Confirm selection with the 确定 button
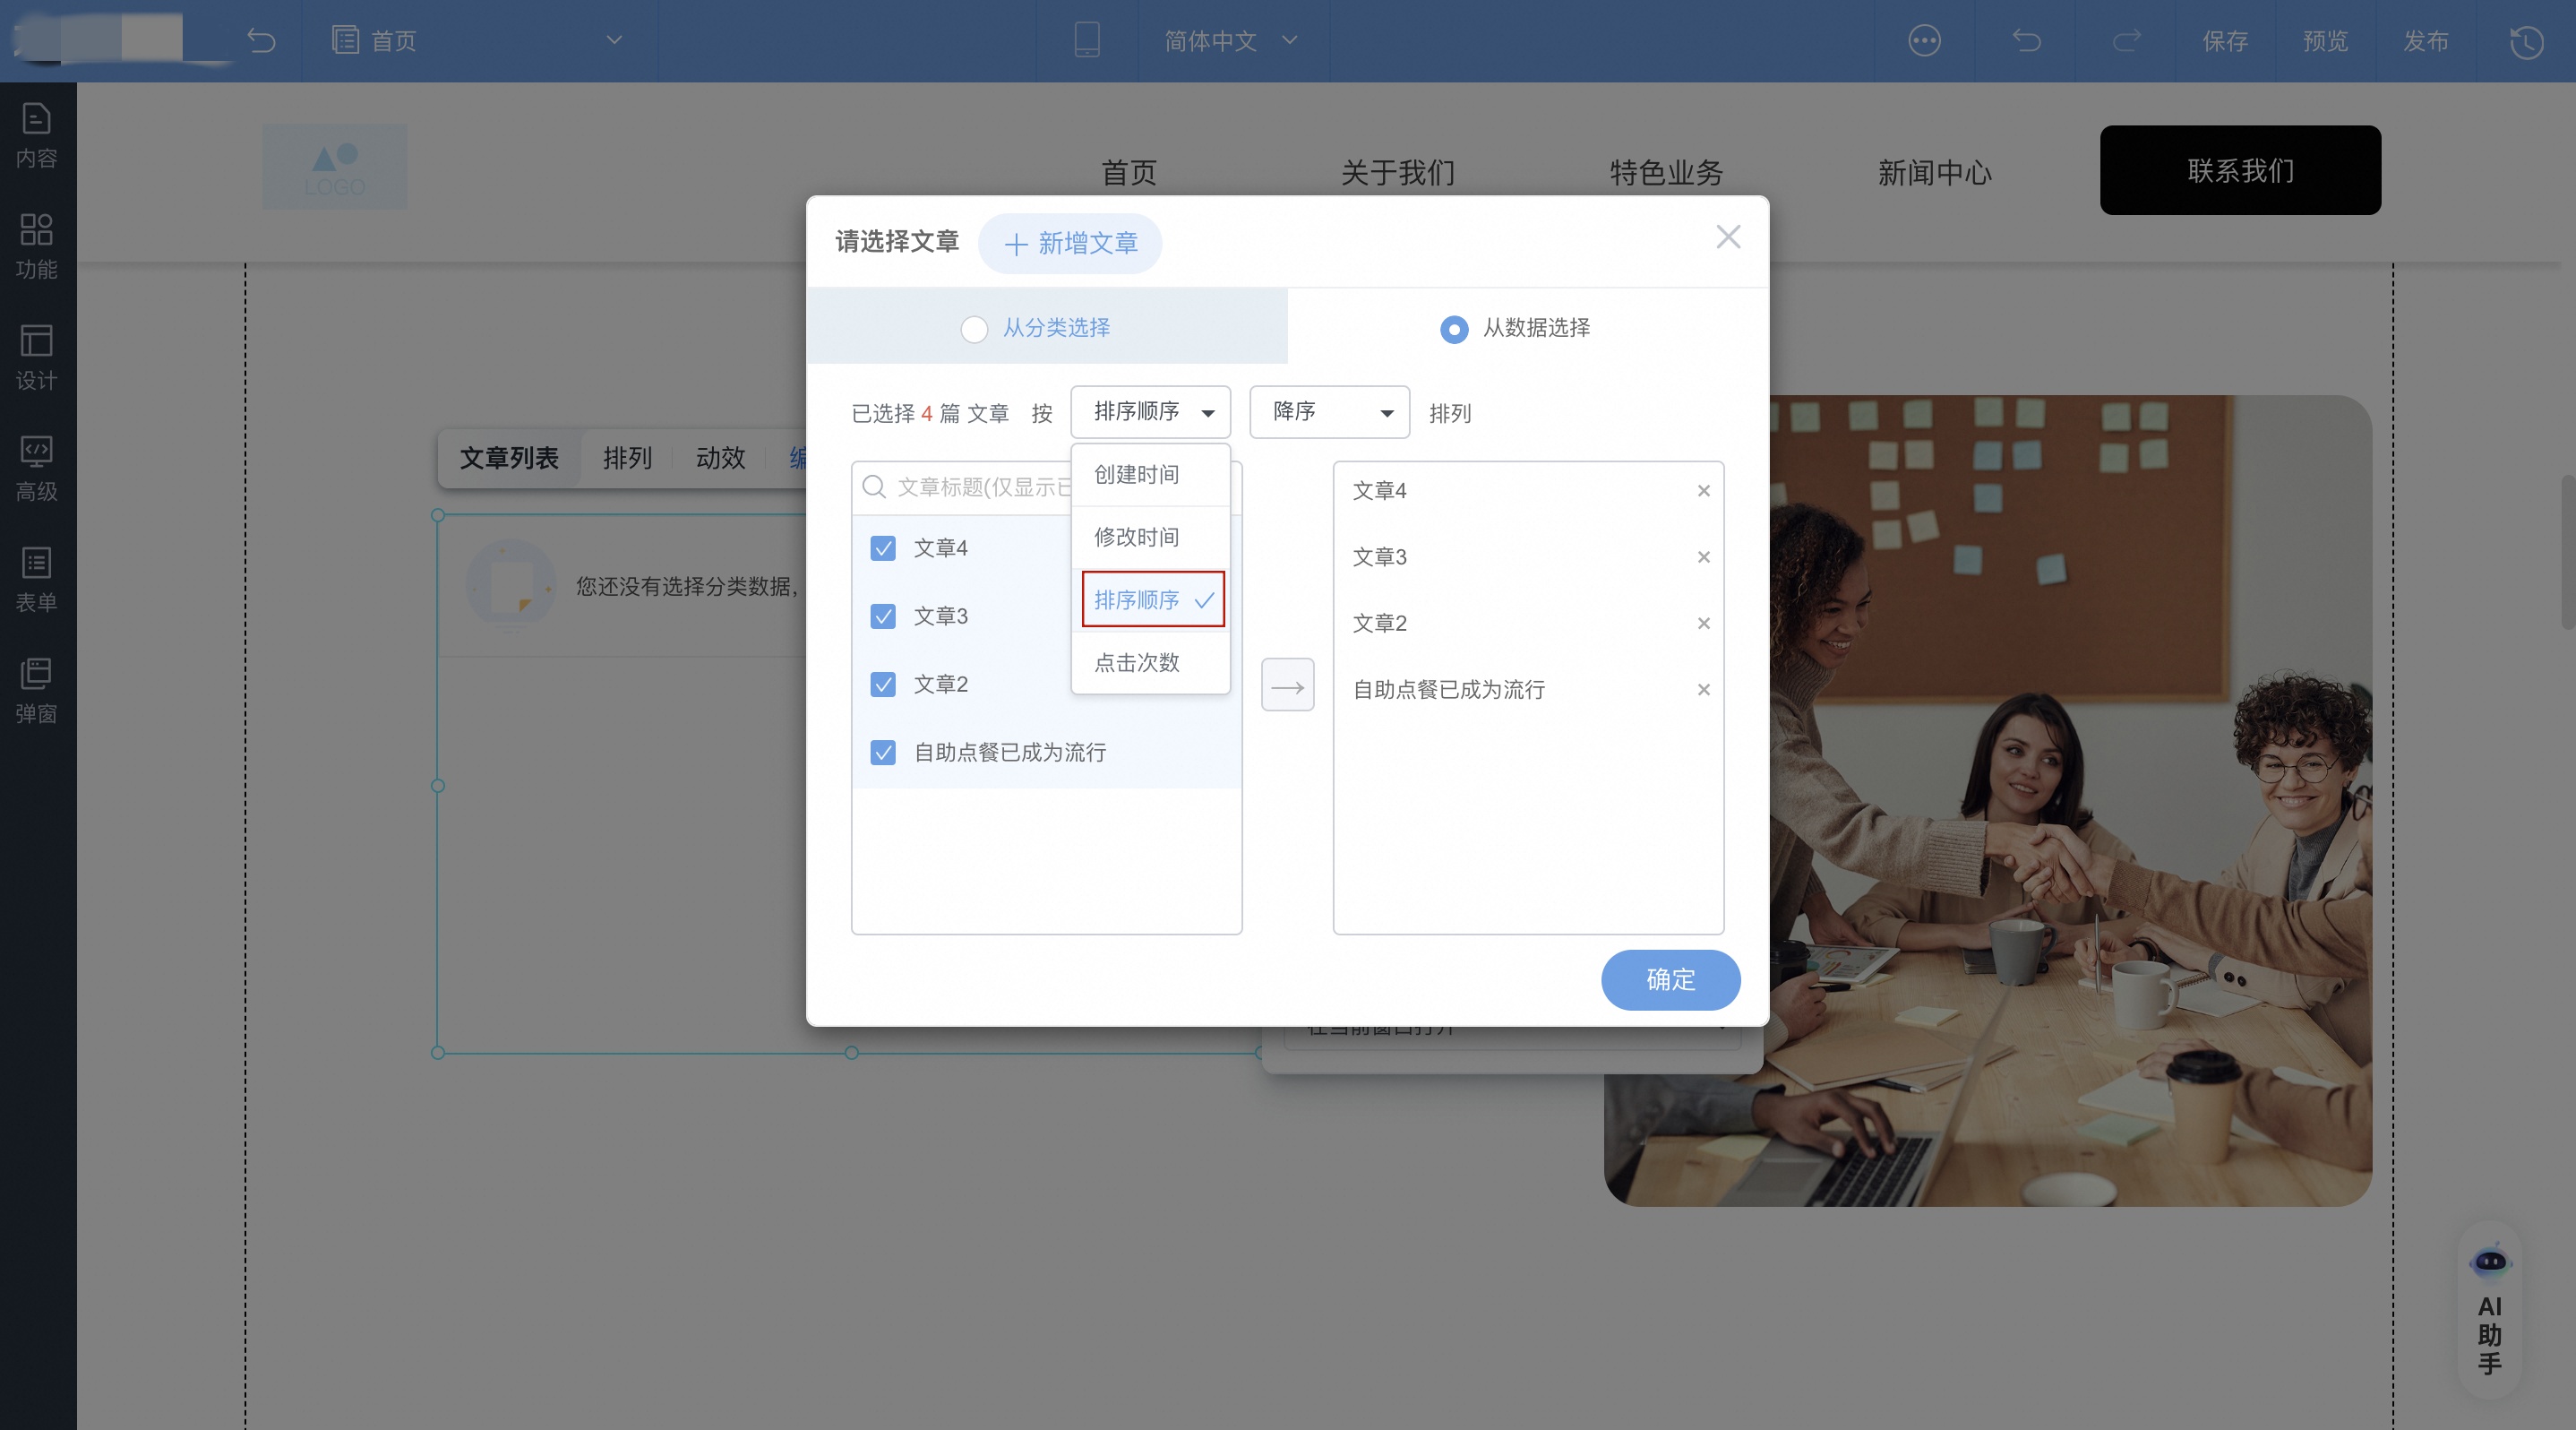Screen dimensions: 2576x1430 click(x=1670, y=980)
